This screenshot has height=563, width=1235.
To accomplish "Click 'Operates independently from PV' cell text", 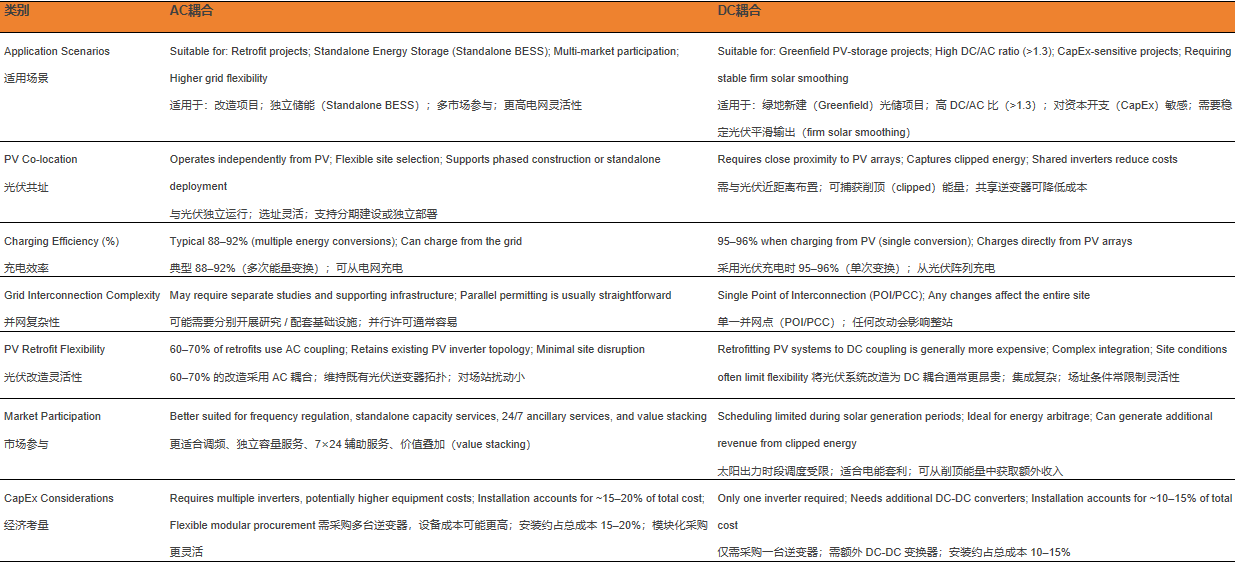I will pyautogui.click(x=249, y=159).
